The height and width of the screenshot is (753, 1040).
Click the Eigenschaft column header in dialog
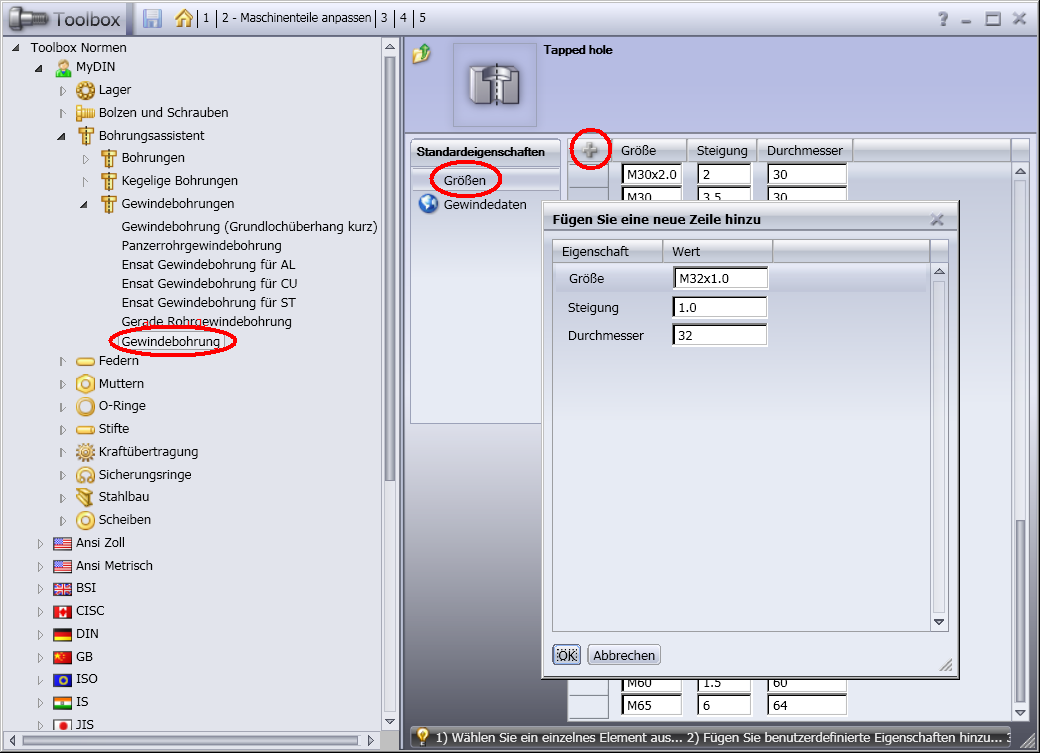[x=608, y=251]
